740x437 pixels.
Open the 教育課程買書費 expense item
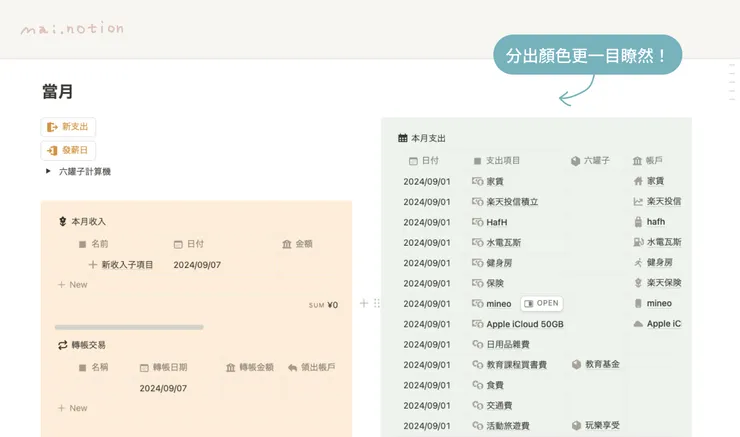click(x=516, y=365)
